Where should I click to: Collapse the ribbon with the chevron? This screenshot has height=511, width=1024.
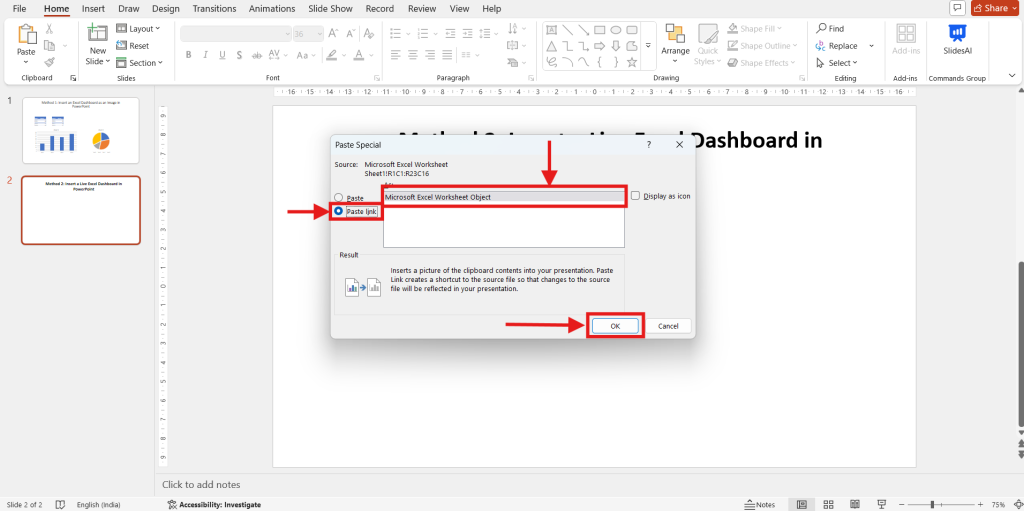[1012, 76]
